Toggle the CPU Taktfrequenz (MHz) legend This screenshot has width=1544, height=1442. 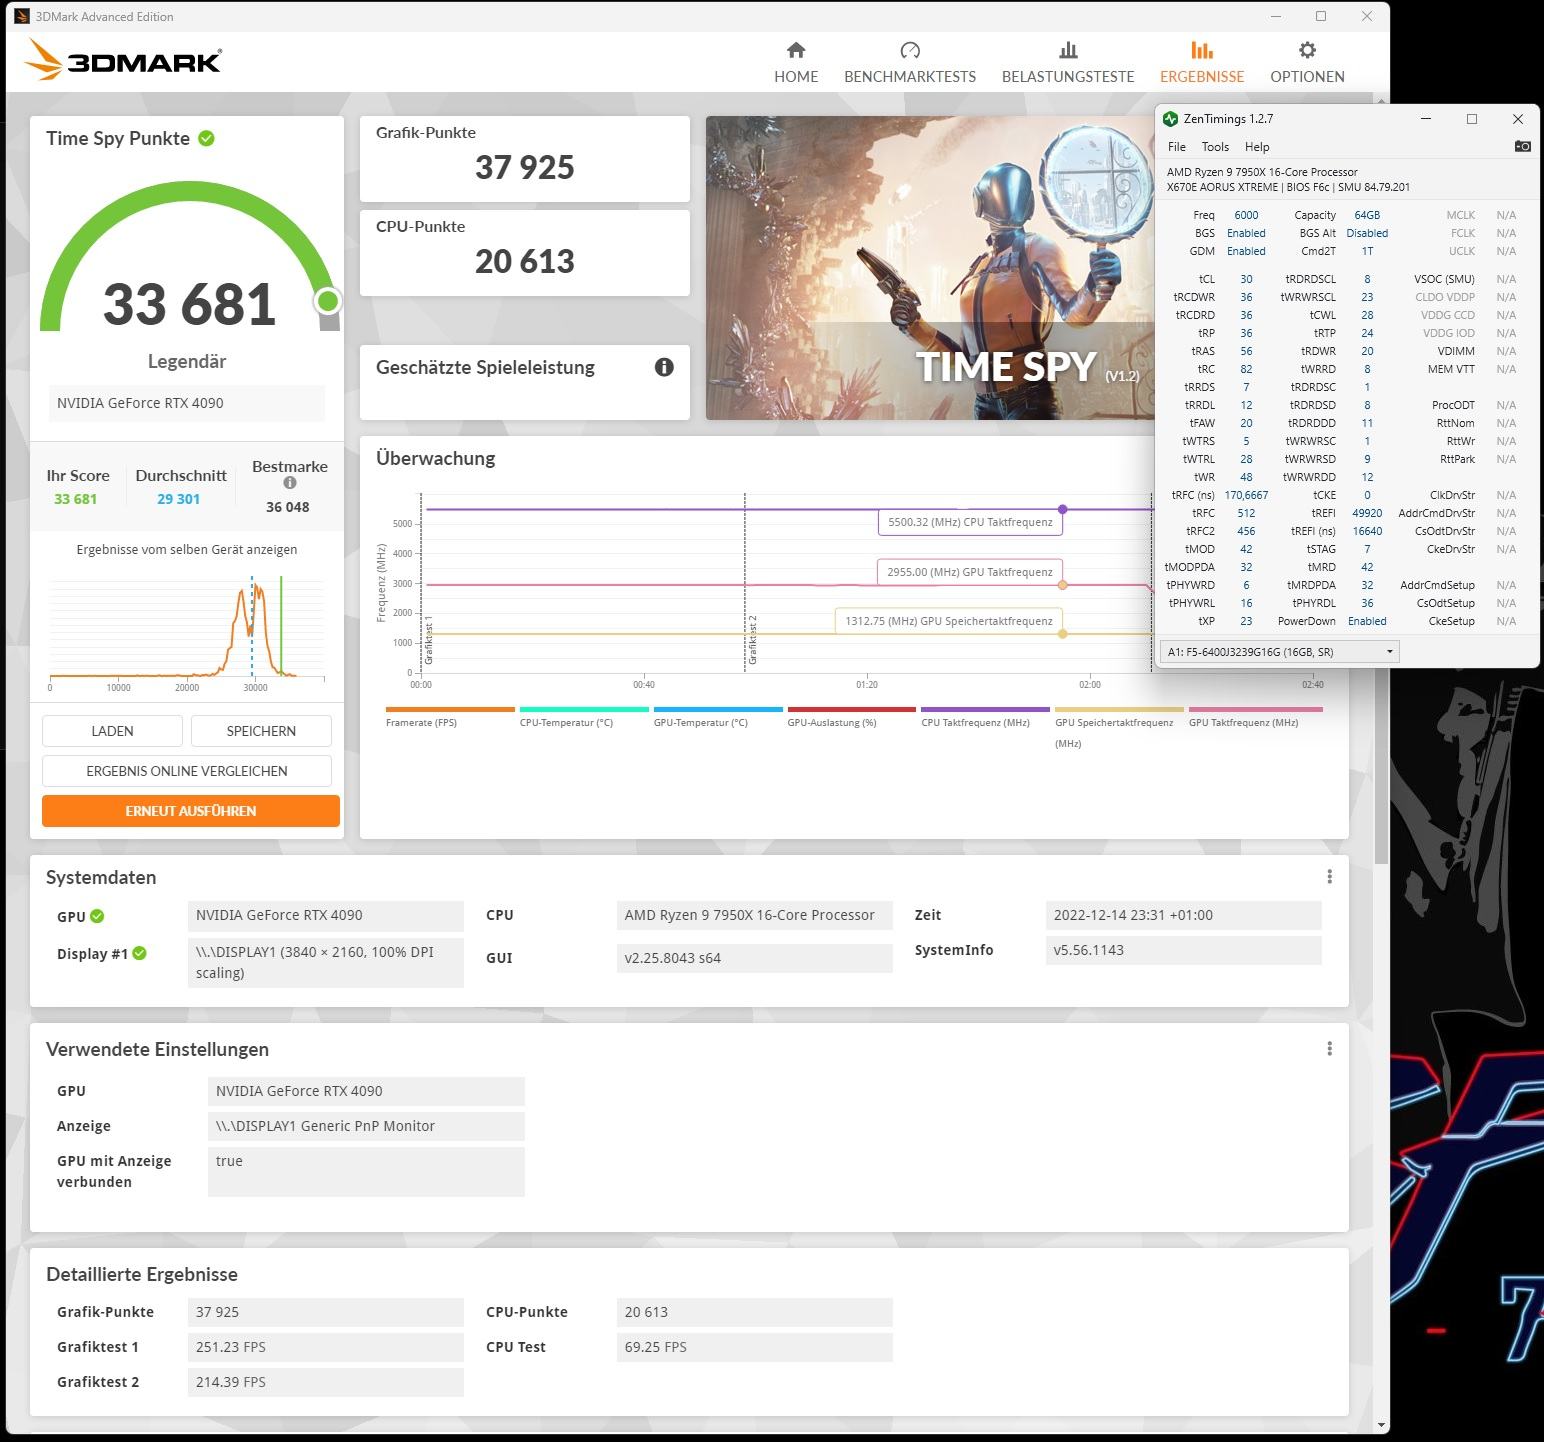pyautogui.click(x=985, y=717)
